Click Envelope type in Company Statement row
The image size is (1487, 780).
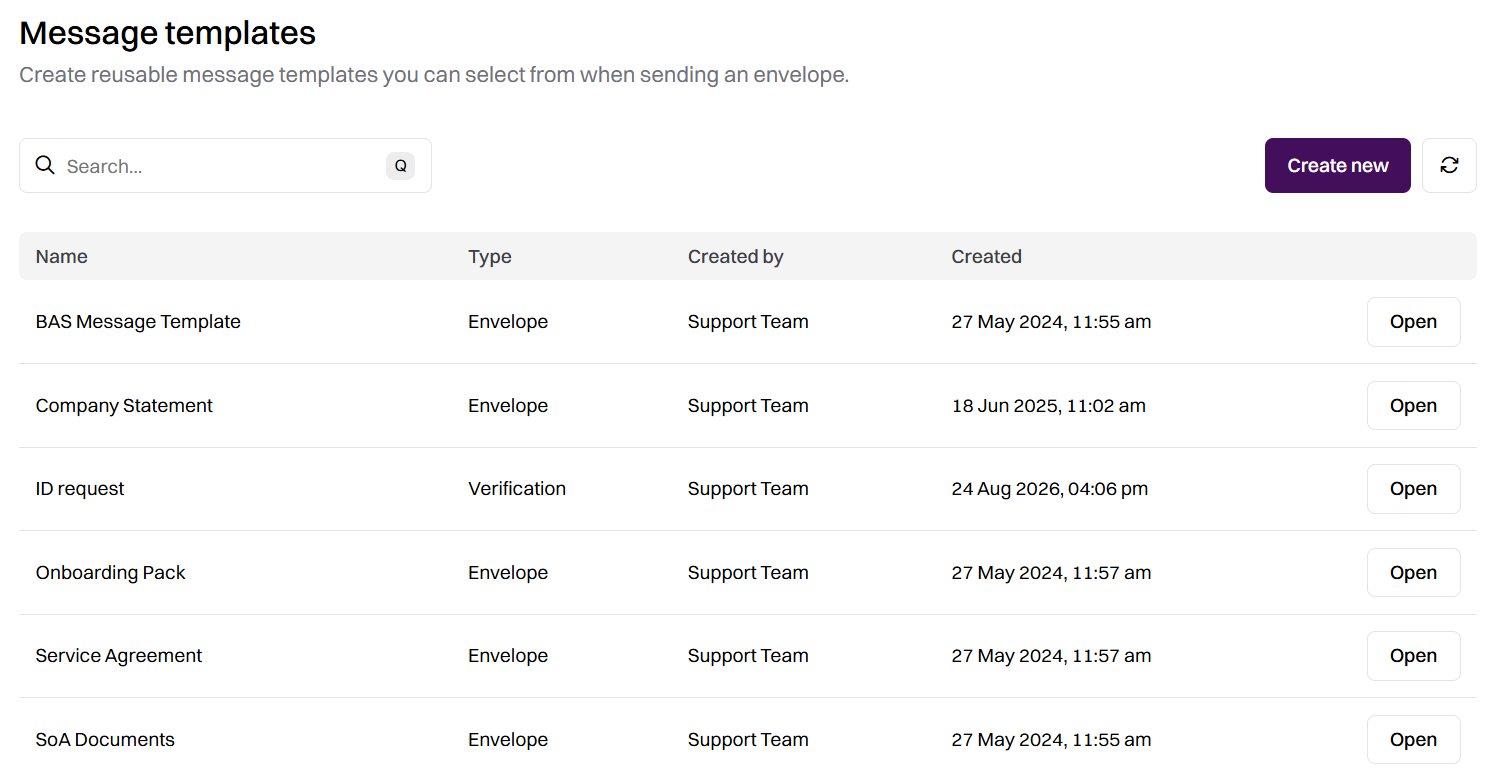[508, 406]
